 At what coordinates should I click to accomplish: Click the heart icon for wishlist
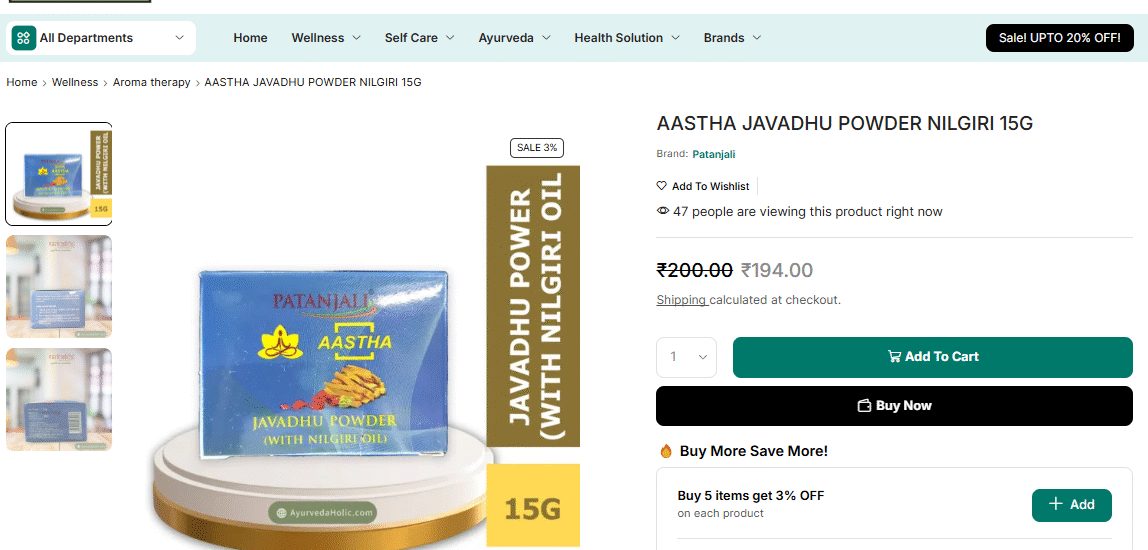(662, 186)
